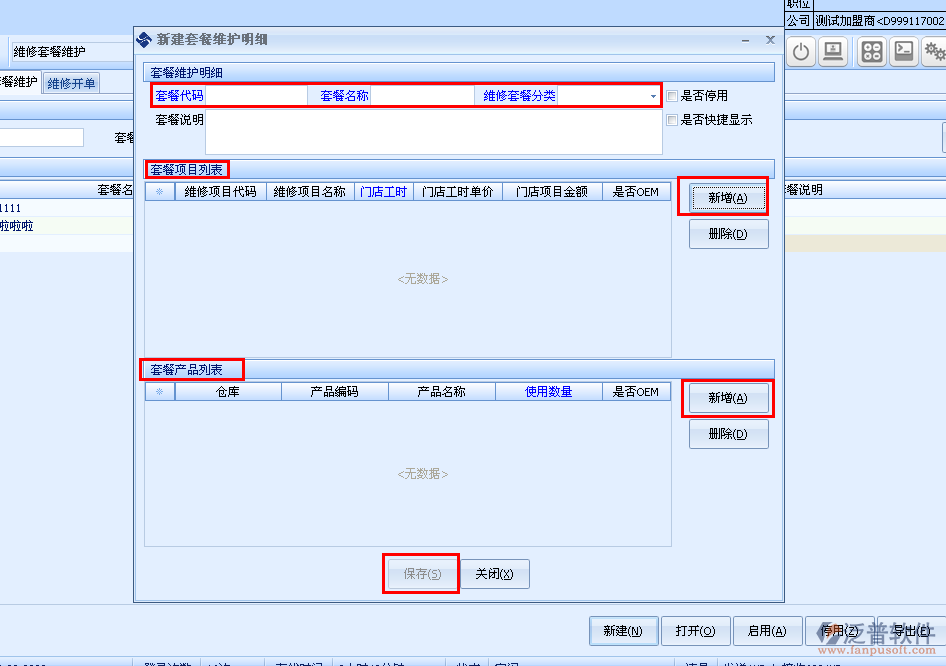
Task: Close dialog with the title bar X
Action: (x=769, y=40)
